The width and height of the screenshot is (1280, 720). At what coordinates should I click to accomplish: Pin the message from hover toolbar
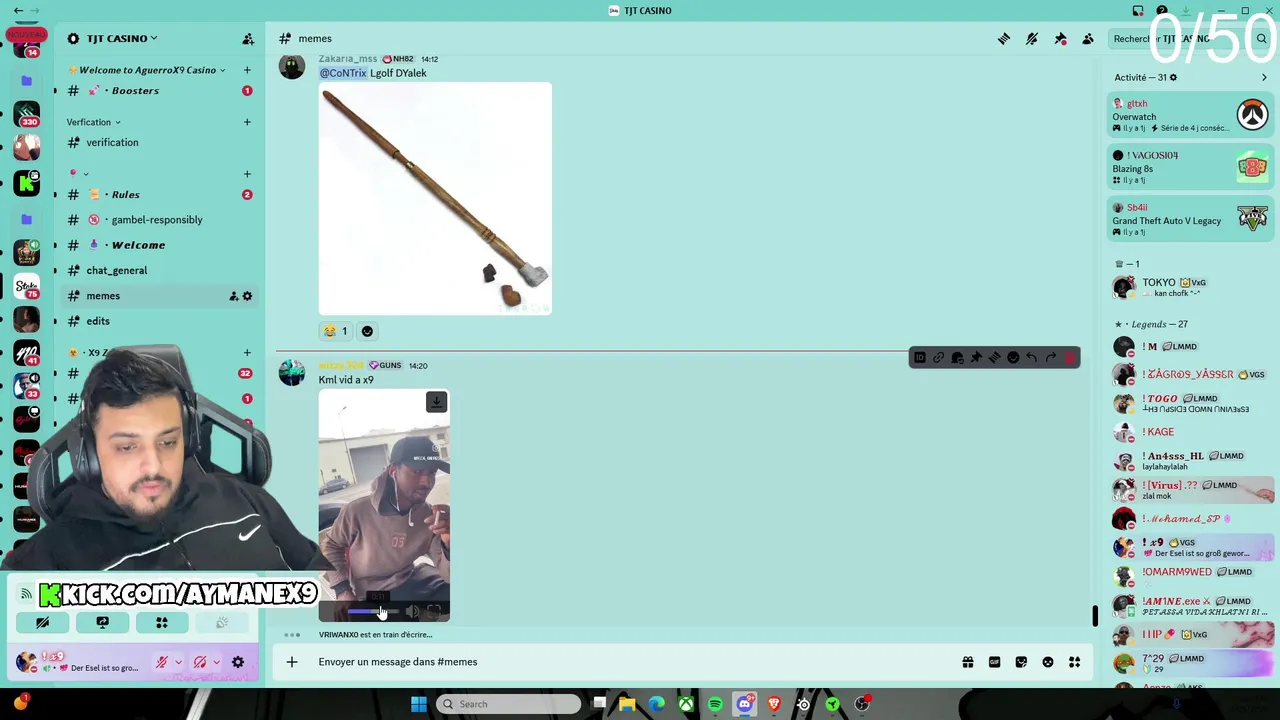coord(976,358)
